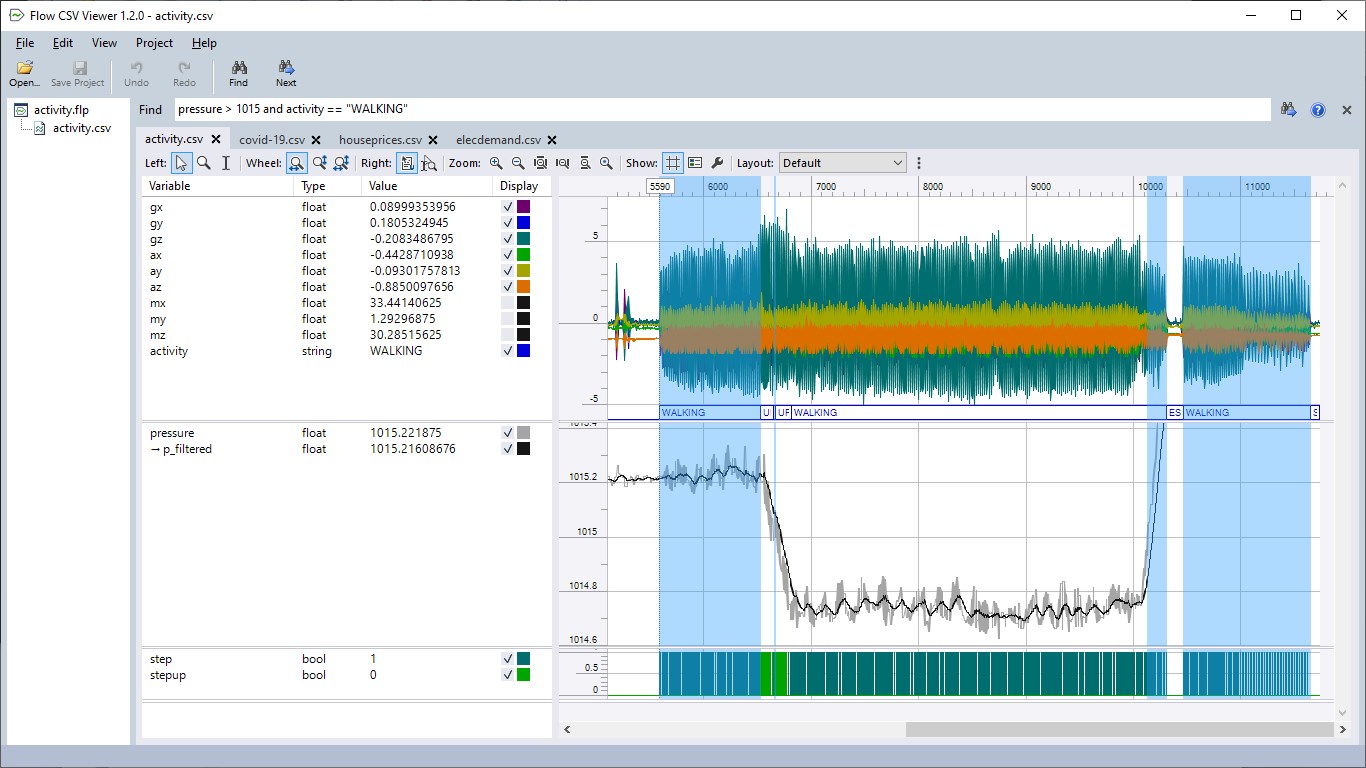The image size is (1366, 768).
Task: Choose the third Wheel mode icon
Action: coord(341,163)
